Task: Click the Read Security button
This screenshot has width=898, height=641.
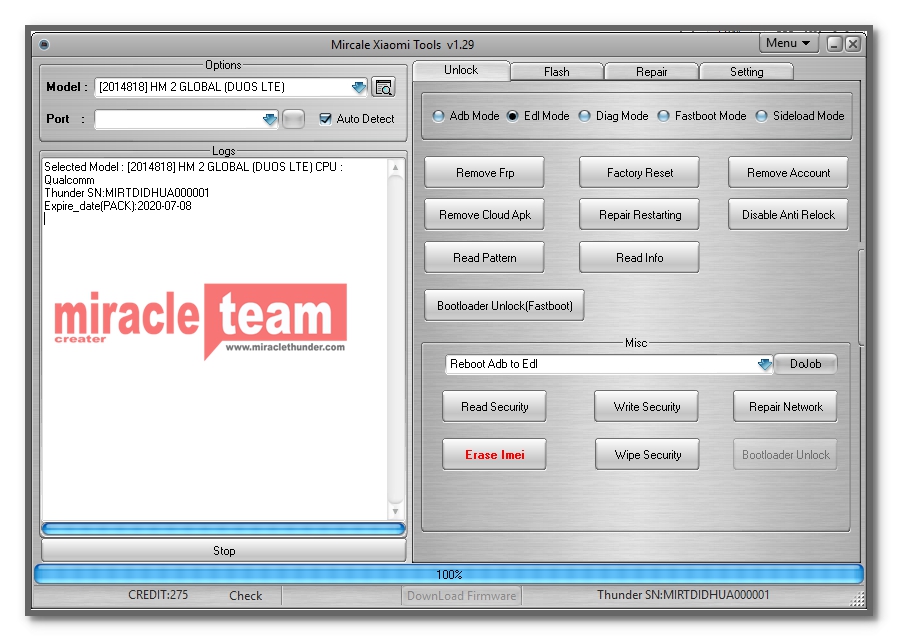Action: 494,407
